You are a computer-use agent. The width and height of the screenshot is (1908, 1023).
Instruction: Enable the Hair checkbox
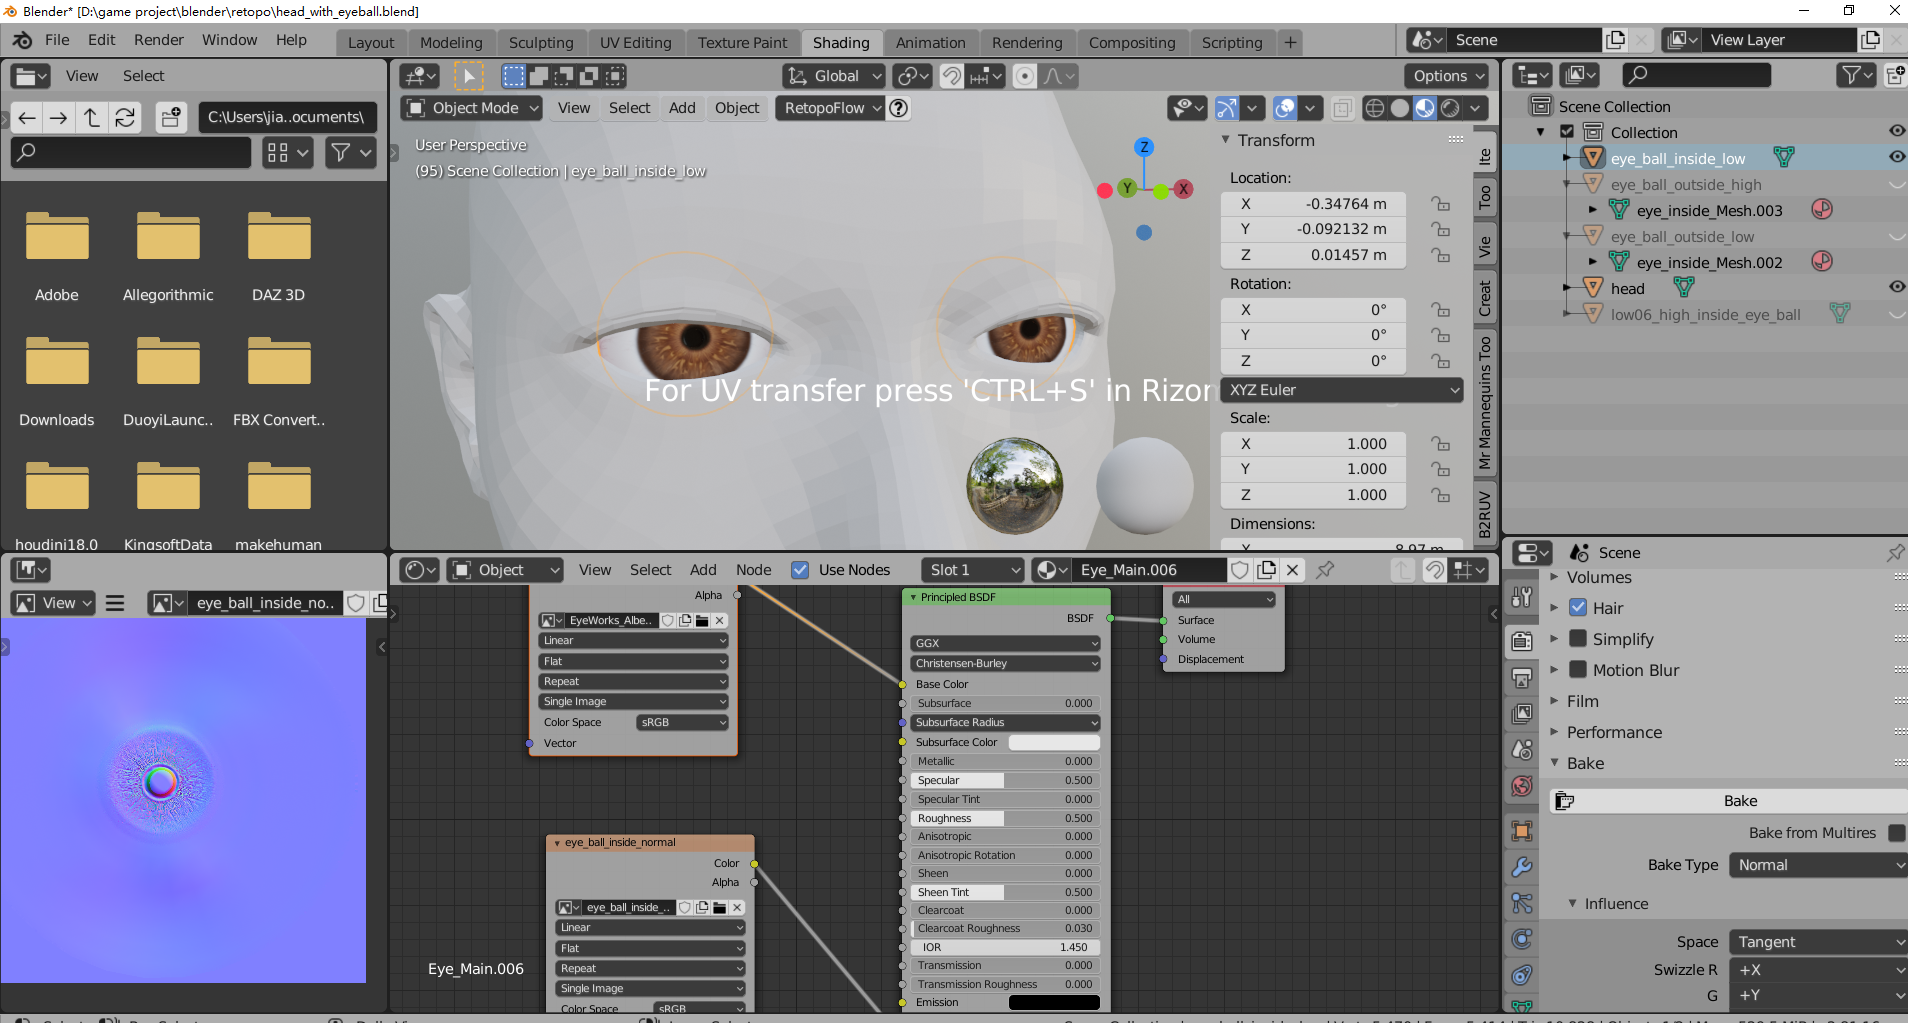1578,608
